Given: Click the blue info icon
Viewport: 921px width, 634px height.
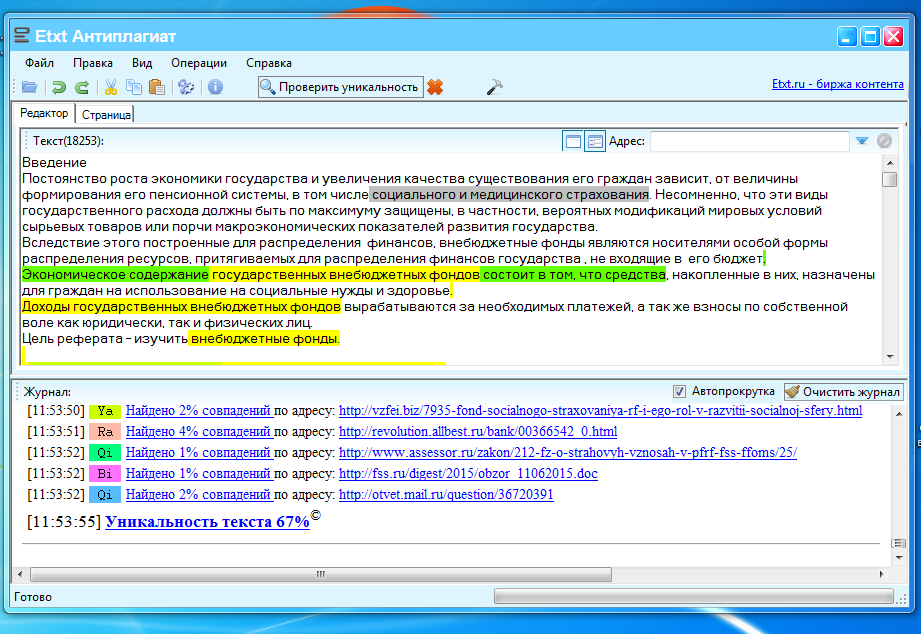Looking at the screenshot, I should pyautogui.click(x=215, y=88).
